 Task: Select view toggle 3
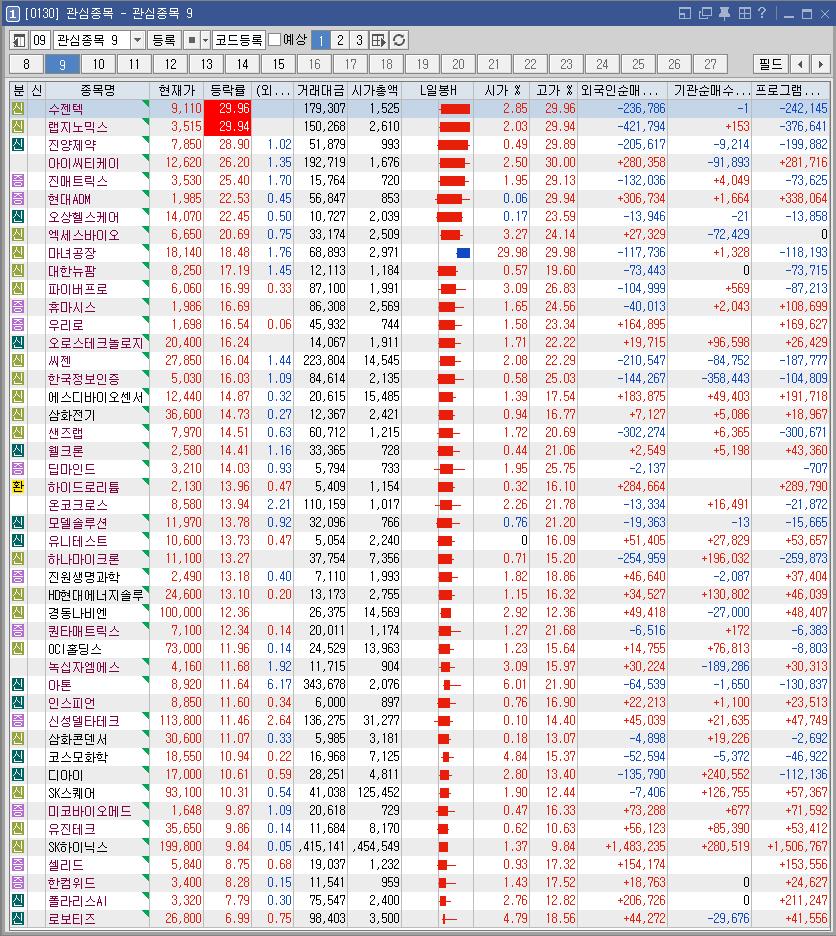[359, 40]
